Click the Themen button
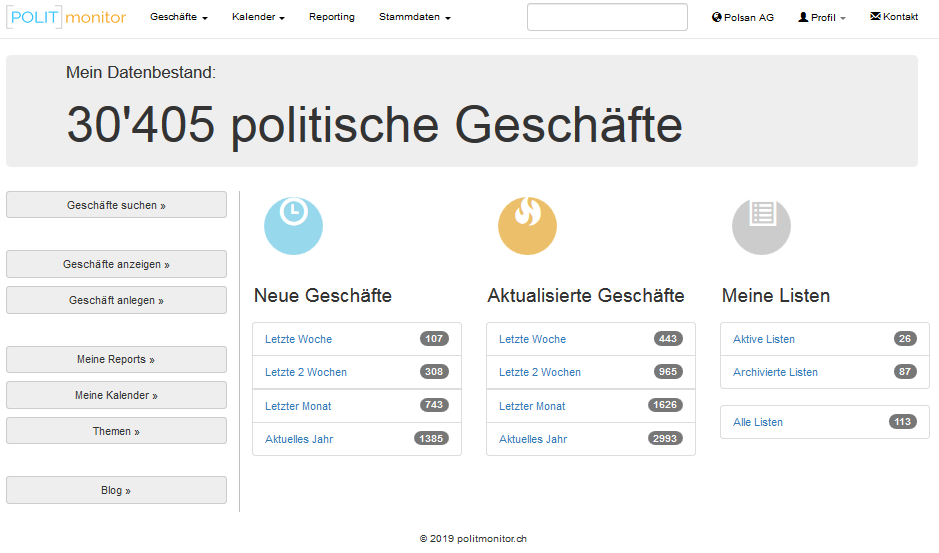939x553 pixels. pyautogui.click(x=116, y=431)
